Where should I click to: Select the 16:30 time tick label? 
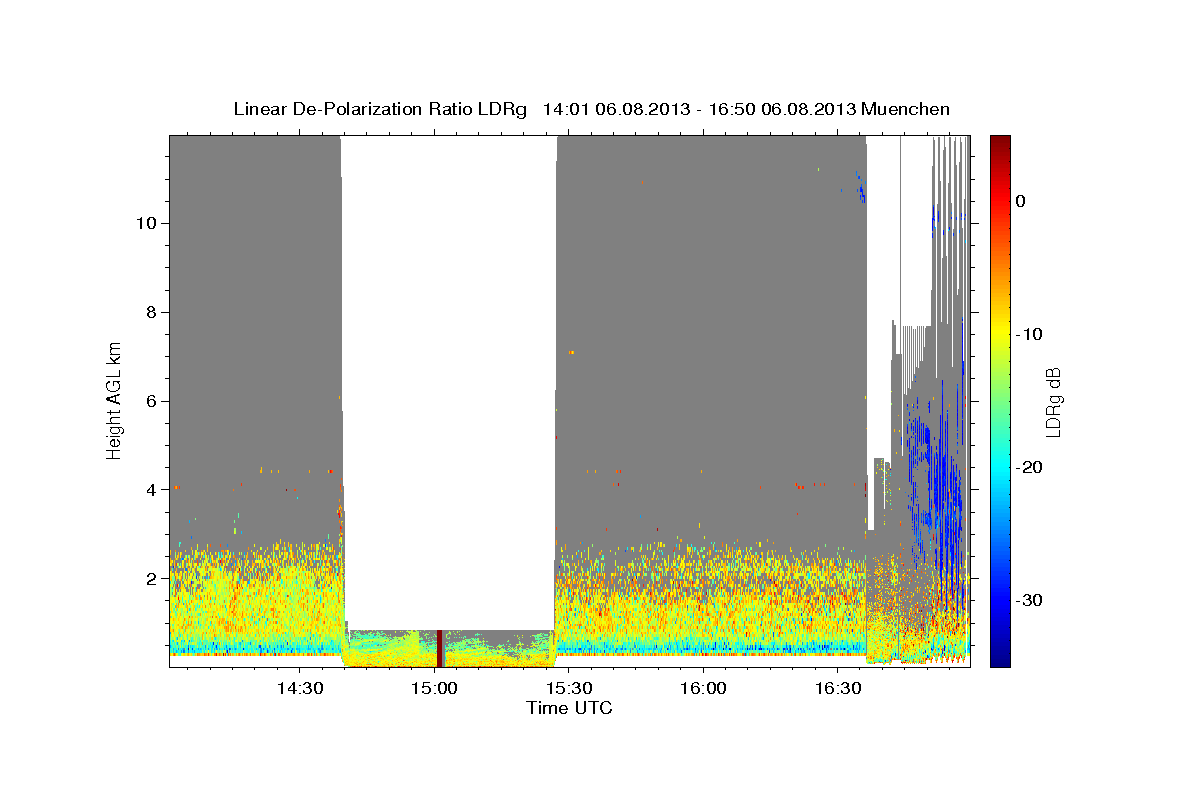(x=838, y=689)
